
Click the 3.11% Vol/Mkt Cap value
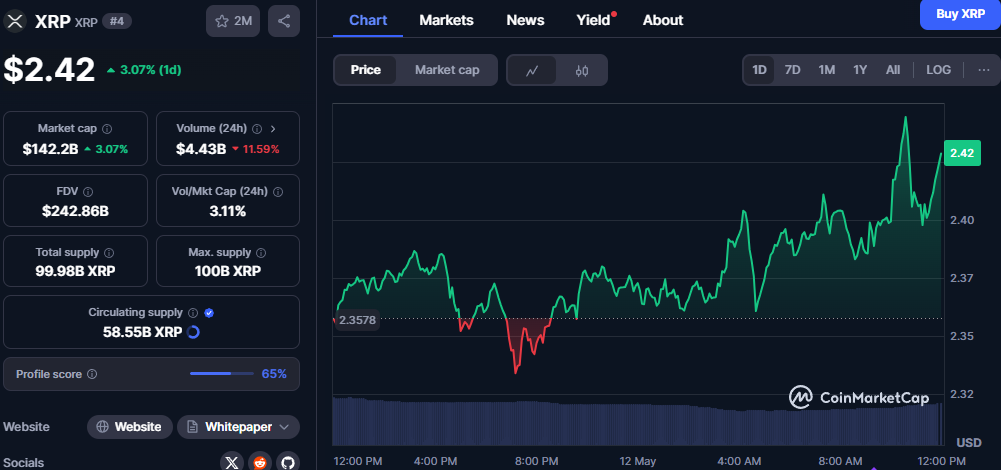pyautogui.click(x=228, y=211)
